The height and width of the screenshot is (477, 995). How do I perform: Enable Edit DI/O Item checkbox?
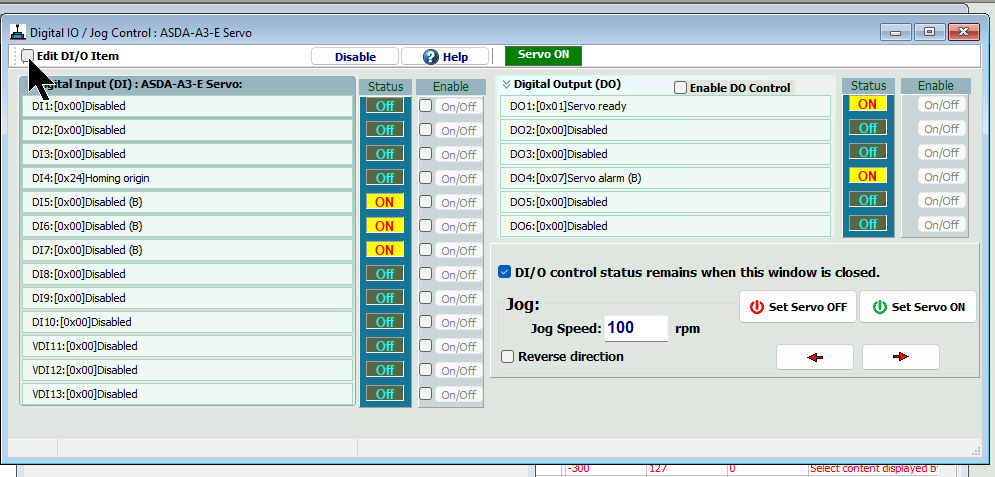pyautogui.click(x=27, y=56)
